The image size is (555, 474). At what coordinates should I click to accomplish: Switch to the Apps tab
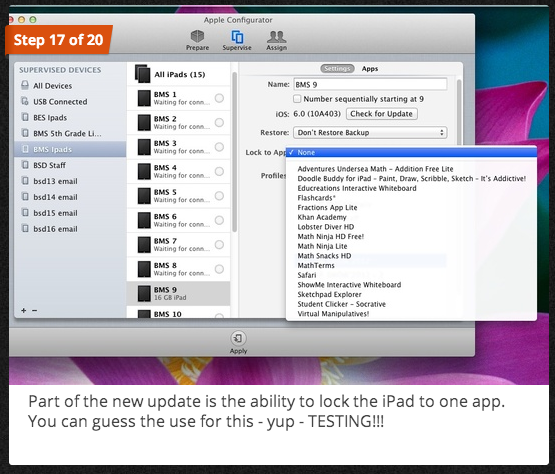(370, 69)
